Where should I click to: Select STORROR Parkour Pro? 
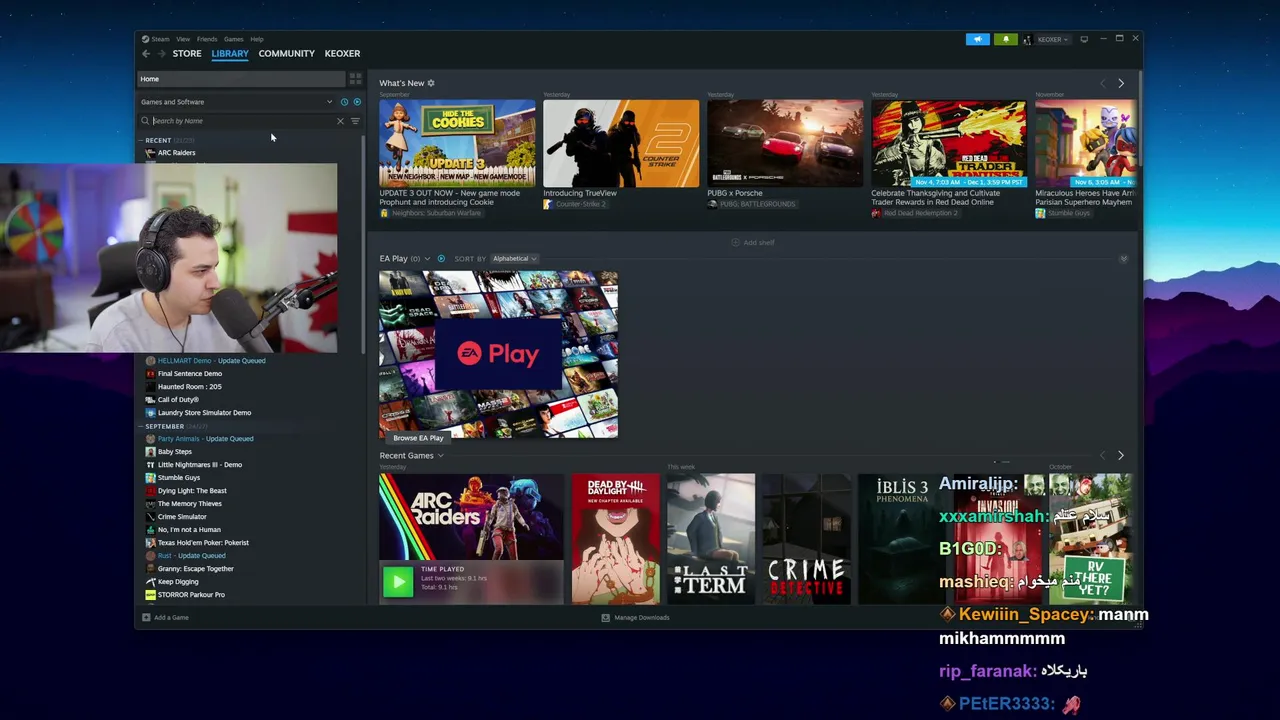tap(185, 595)
